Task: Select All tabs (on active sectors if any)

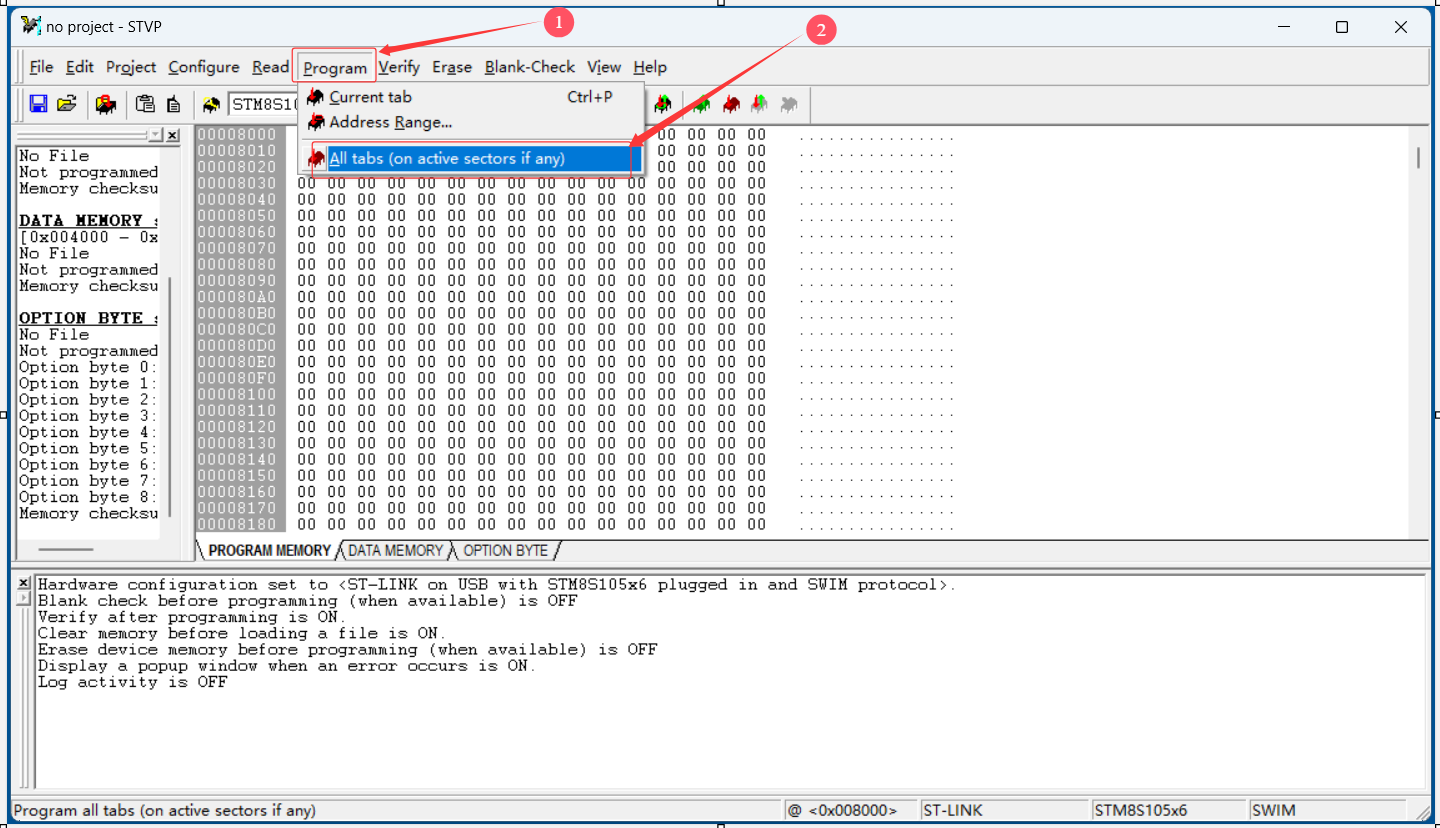Action: pyautogui.click(x=471, y=158)
